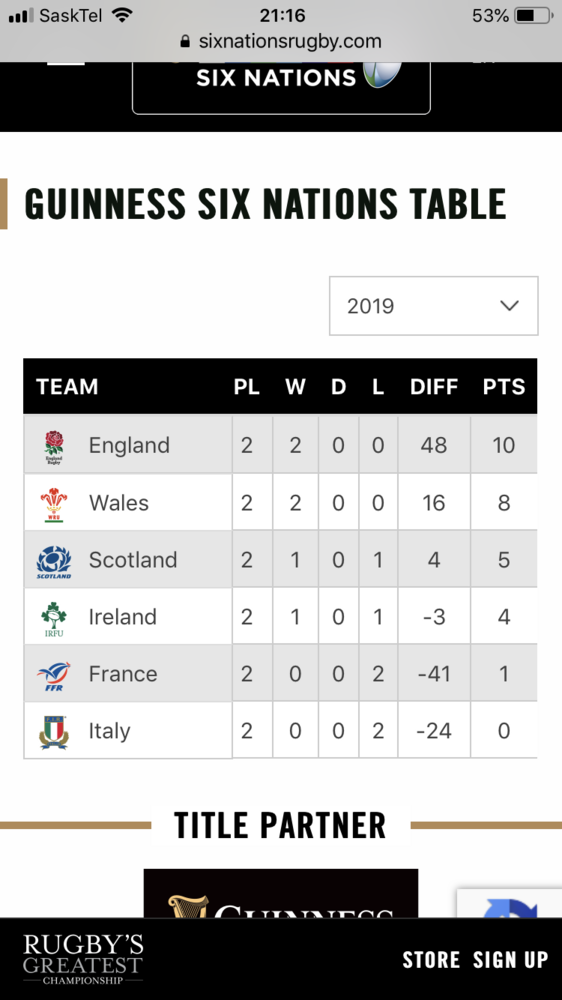562x1000 pixels.
Task: Tap the Scotland thistle logo
Action: click(x=54, y=561)
